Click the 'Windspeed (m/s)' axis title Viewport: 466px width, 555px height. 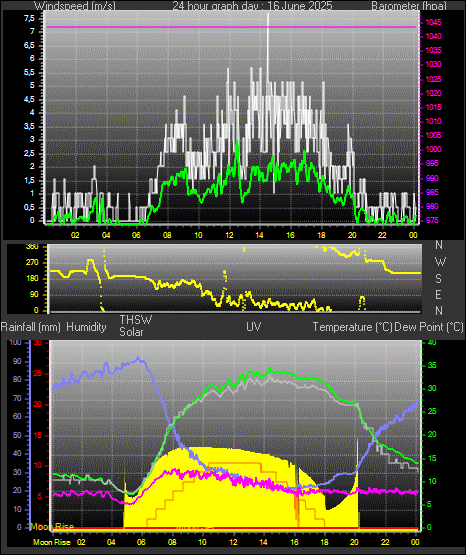[75, 6]
